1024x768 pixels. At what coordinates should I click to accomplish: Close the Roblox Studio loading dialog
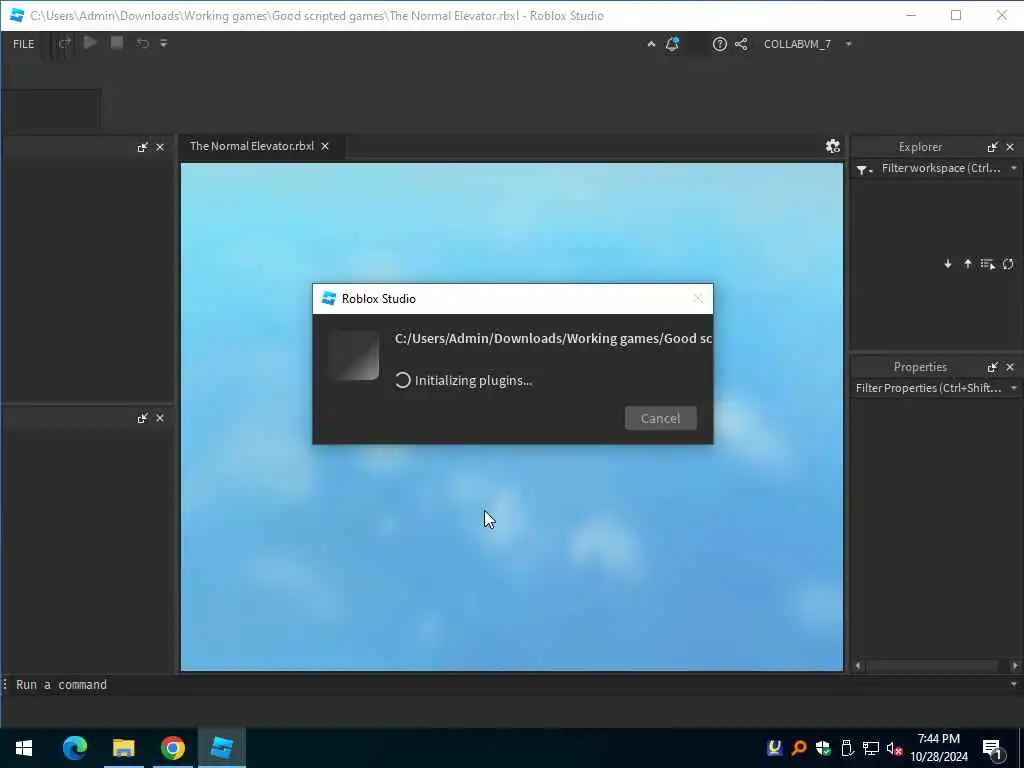tap(698, 298)
